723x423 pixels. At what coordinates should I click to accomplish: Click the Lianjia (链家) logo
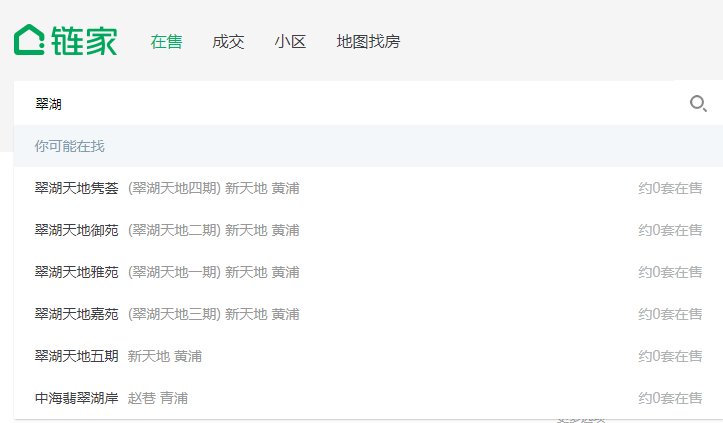pyautogui.click(x=65, y=40)
